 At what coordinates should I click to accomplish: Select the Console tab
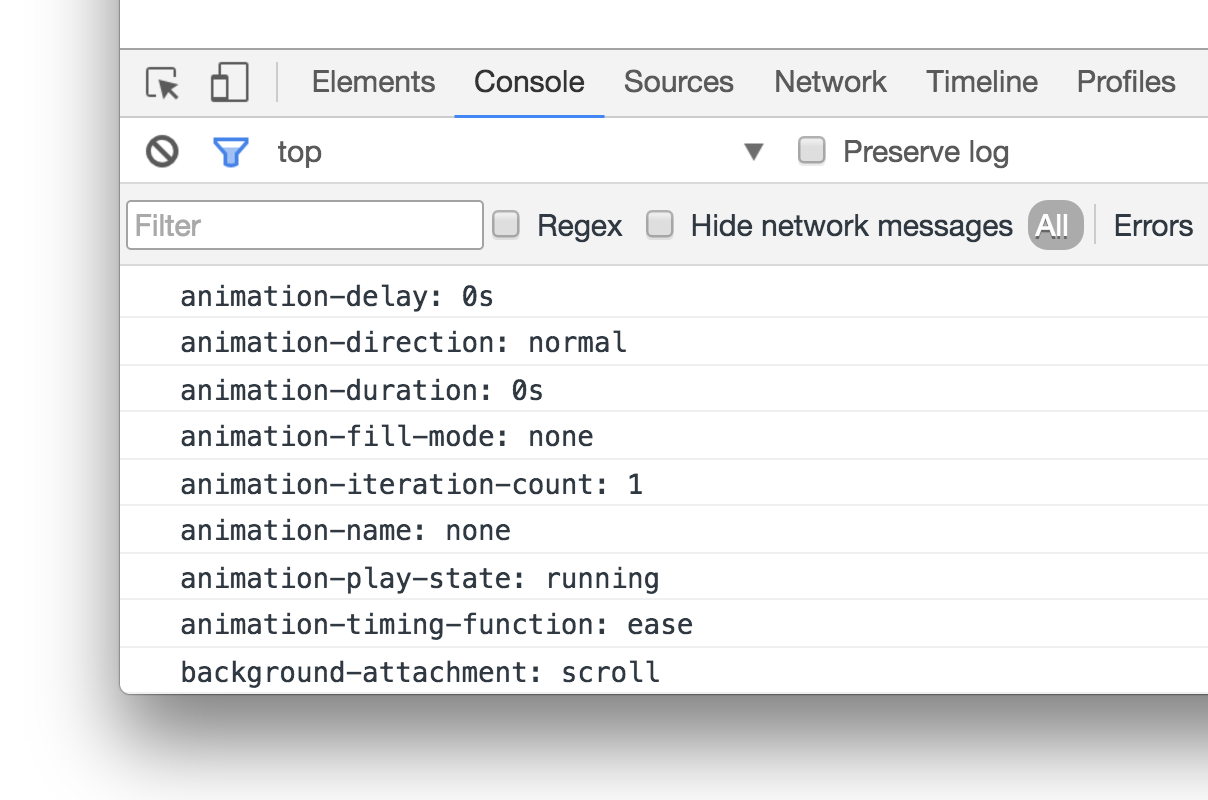tap(529, 82)
